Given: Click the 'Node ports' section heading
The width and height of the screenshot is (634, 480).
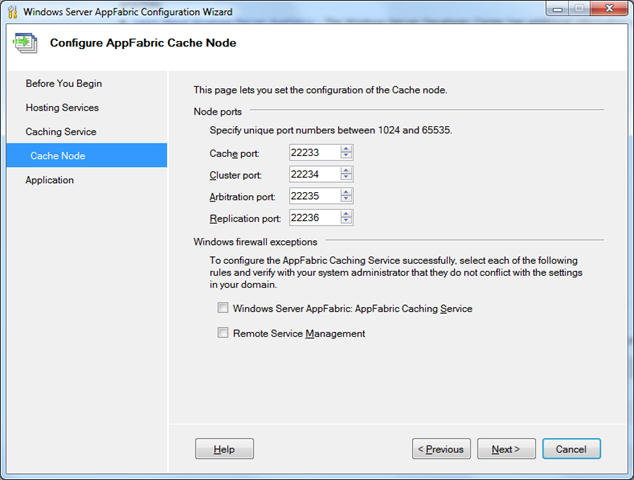Looking at the screenshot, I should [x=218, y=112].
